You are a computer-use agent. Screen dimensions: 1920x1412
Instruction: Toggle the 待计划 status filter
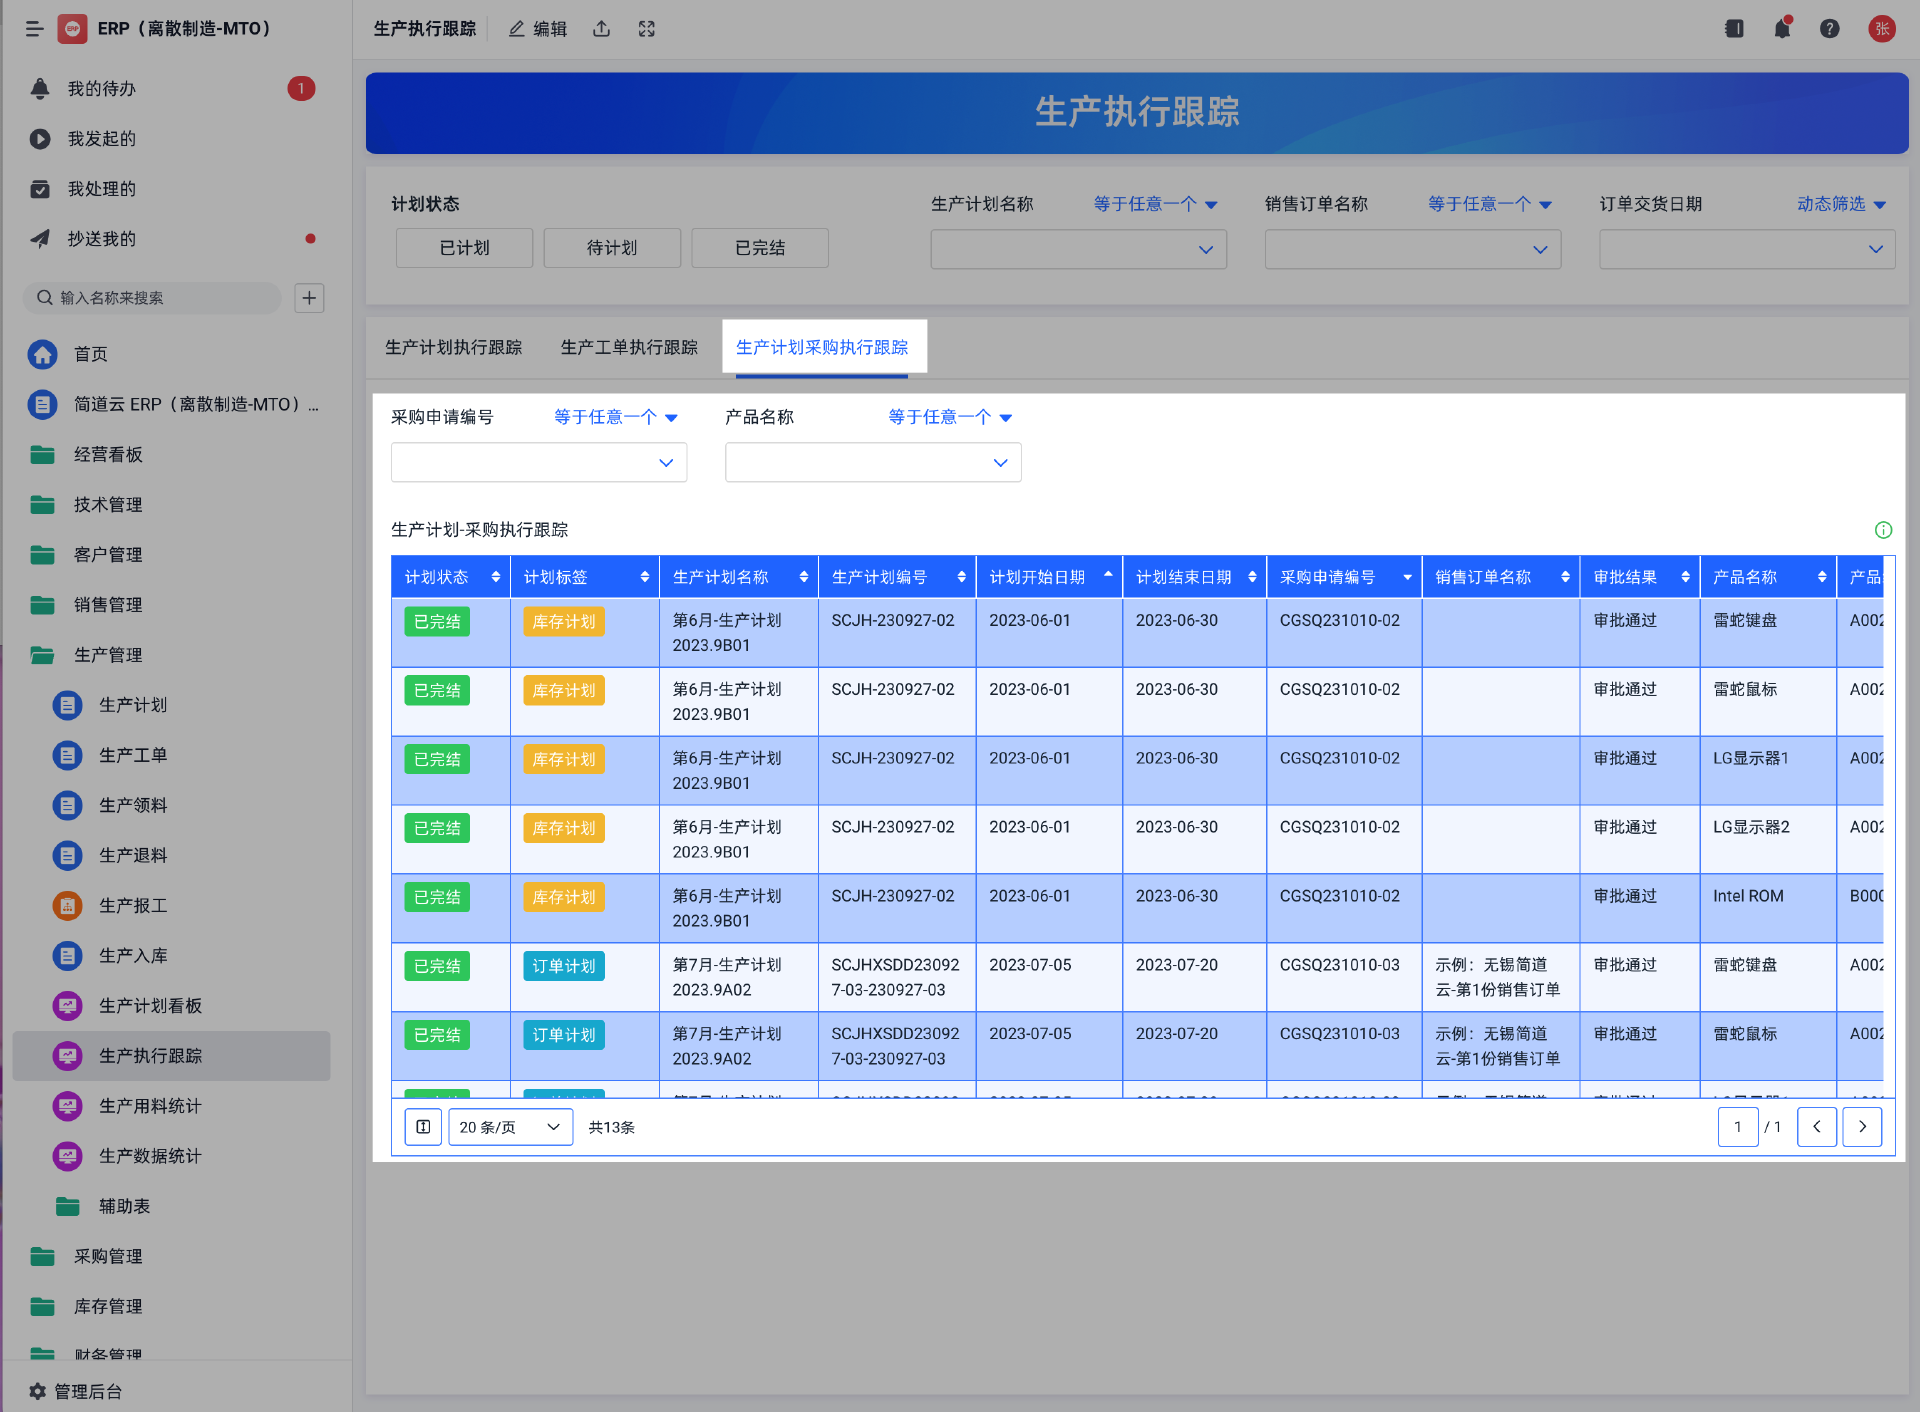(x=612, y=248)
